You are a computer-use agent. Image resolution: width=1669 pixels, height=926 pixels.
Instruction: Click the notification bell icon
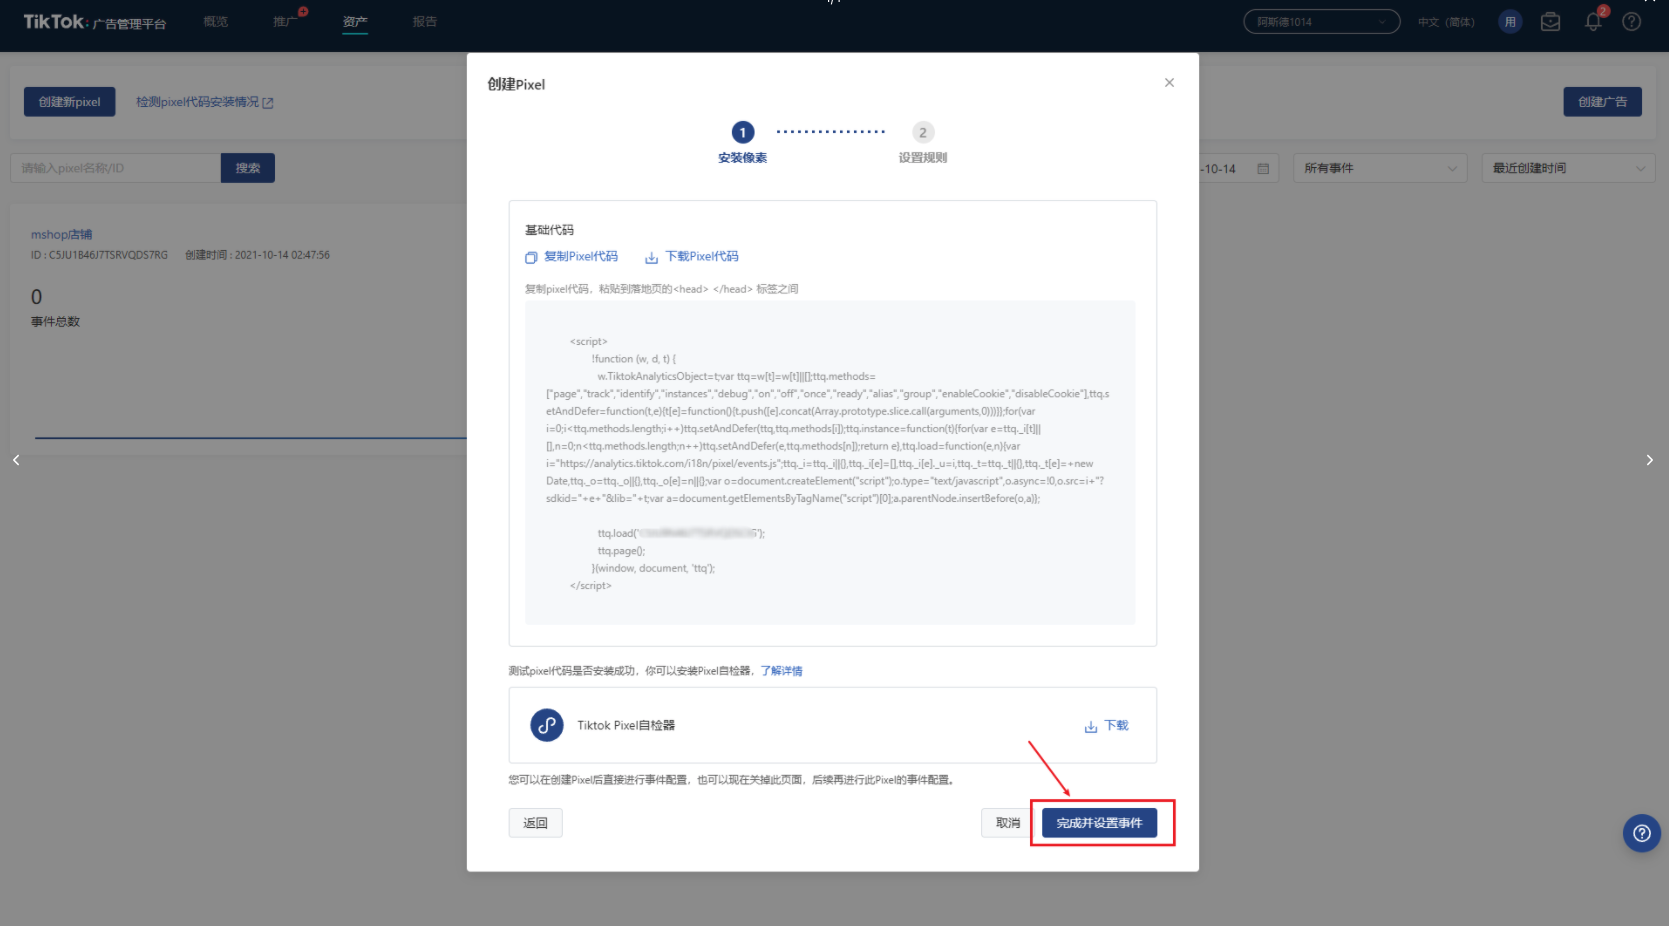point(1593,22)
